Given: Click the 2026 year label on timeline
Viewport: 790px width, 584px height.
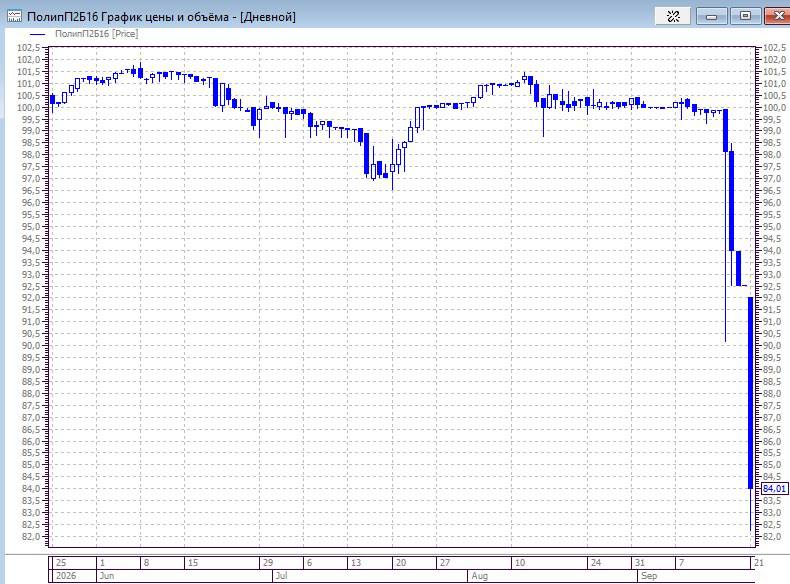Looking at the screenshot, I should click(66, 575).
